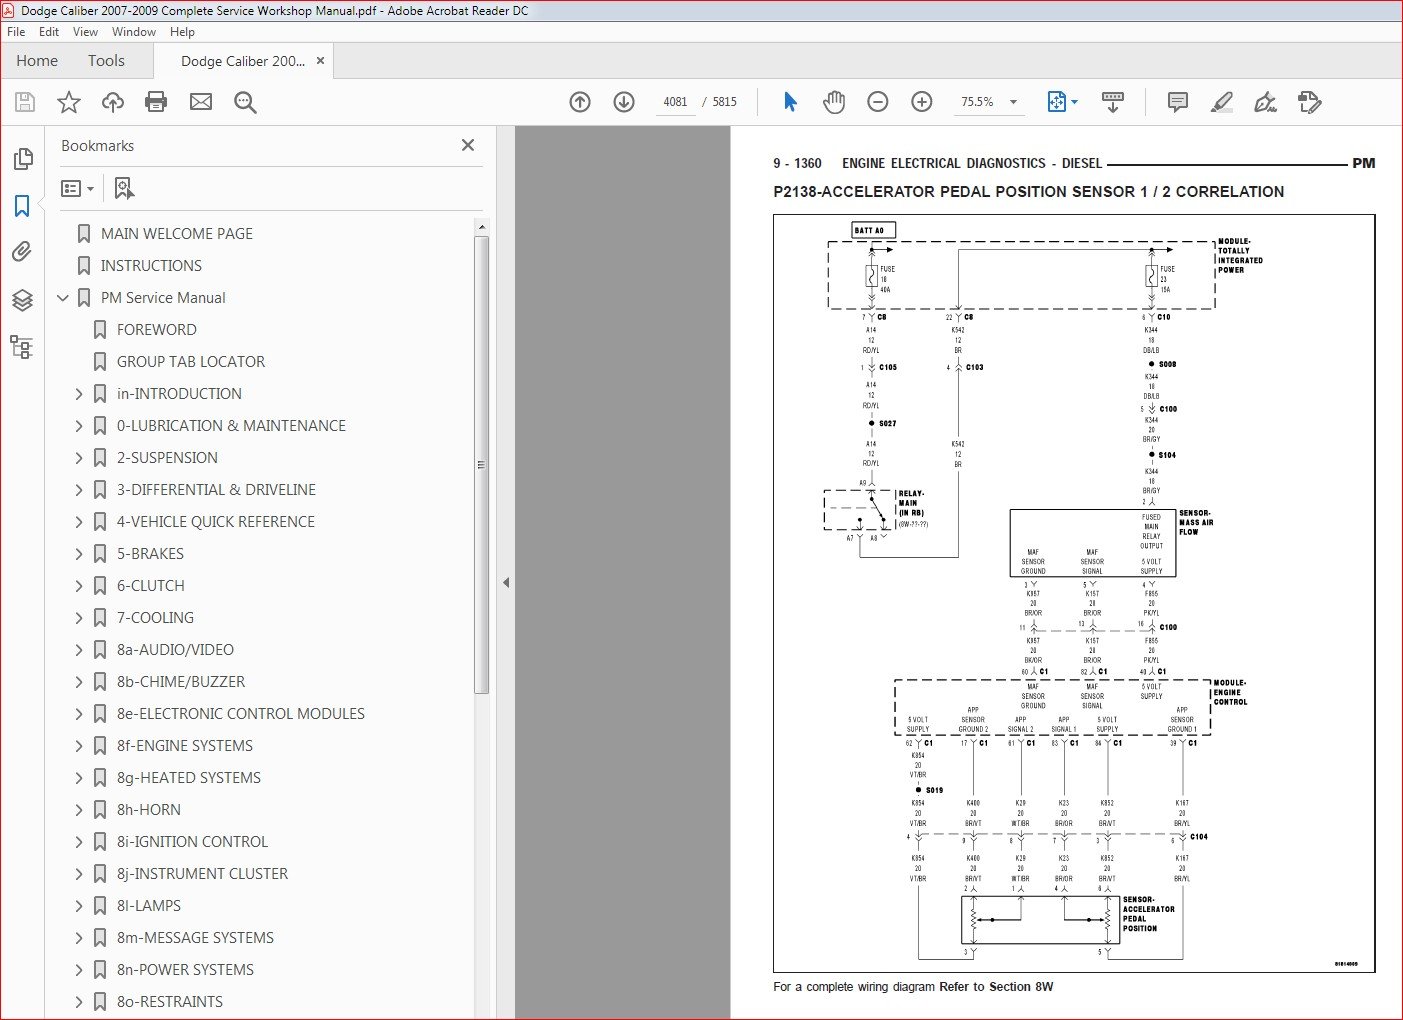Click the upload to cloud icon
The image size is (1403, 1020).
[113, 102]
